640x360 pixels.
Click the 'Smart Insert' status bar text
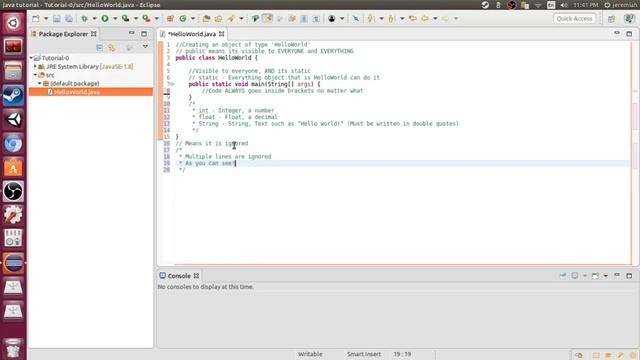[364, 354]
